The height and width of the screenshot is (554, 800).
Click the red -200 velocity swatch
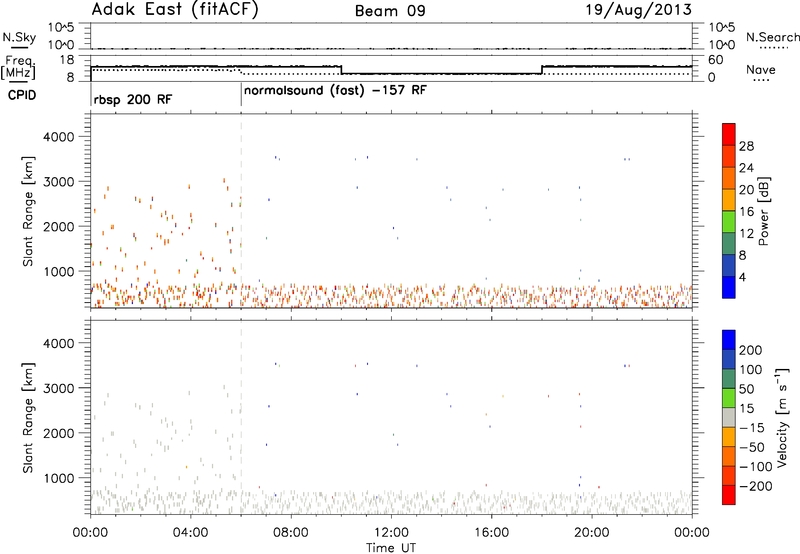click(x=729, y=495)
